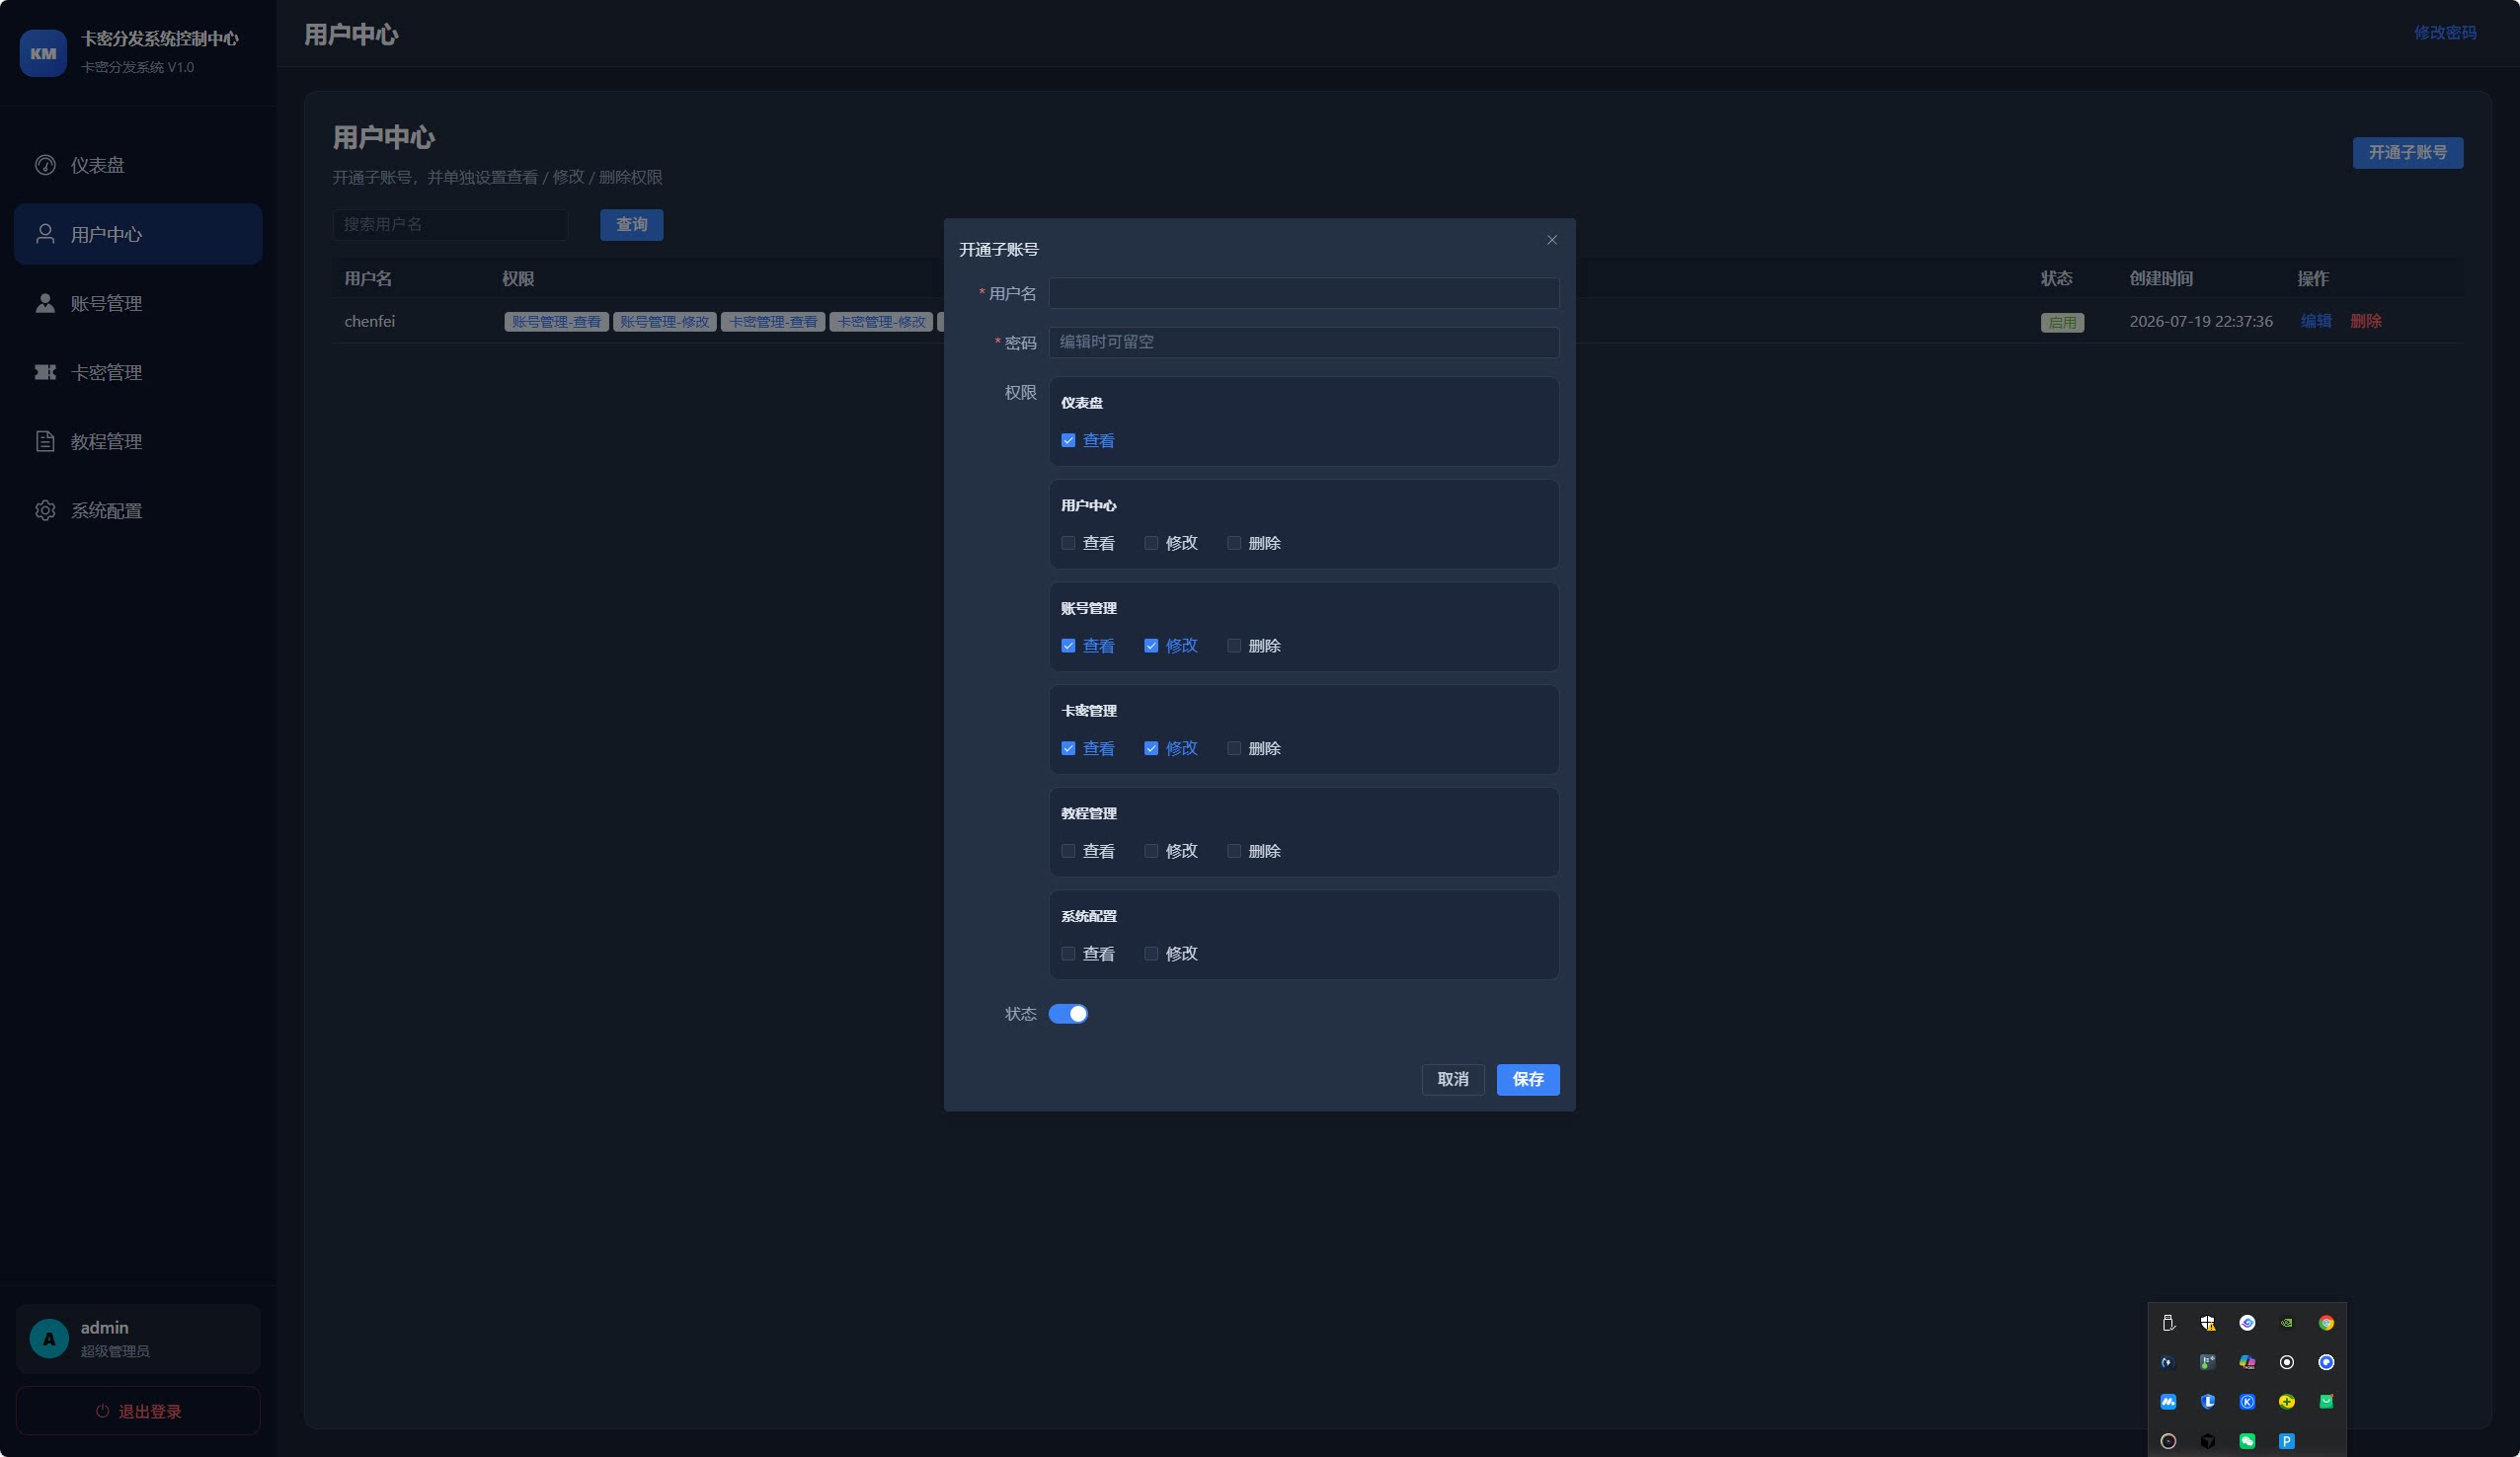Open the 仪表盘 dashboard sidebar icon
The height and width of the screenshot is (1457, 2520).
(x=45, y=165)
